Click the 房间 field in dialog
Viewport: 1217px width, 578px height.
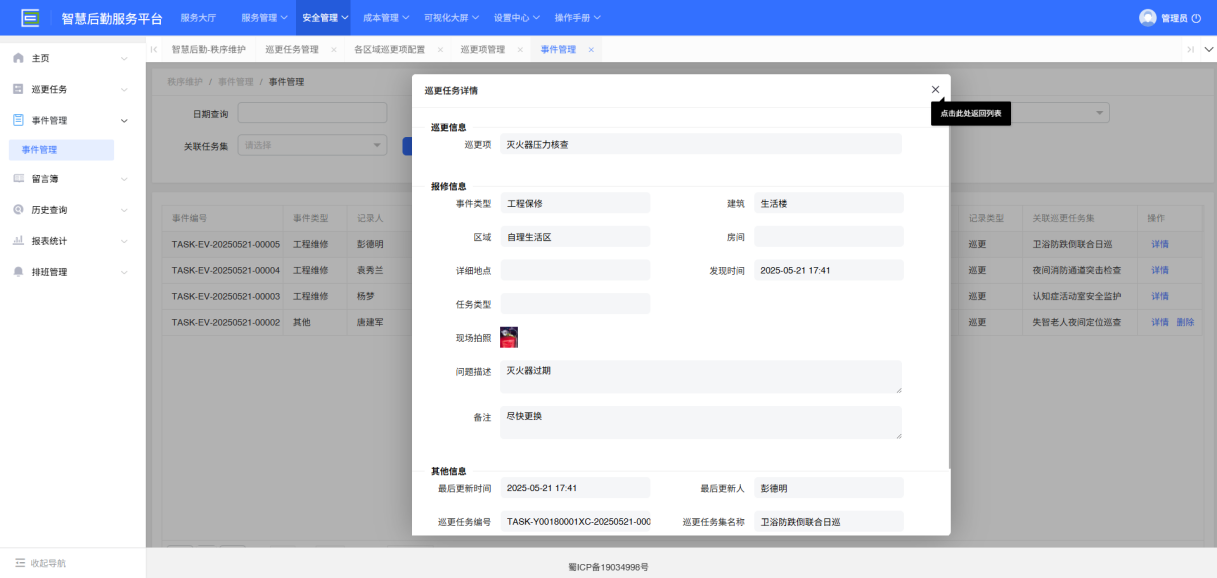tap(829, 236)
